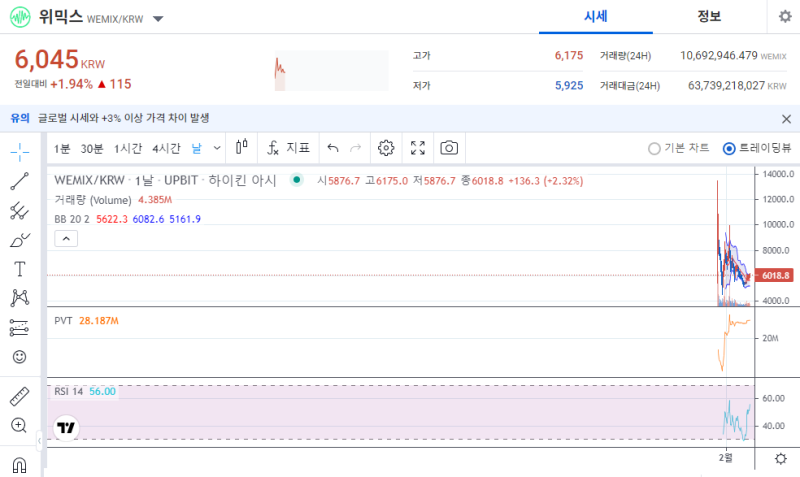
Task: Set interval to 4시간
Action: pos(166,148)
